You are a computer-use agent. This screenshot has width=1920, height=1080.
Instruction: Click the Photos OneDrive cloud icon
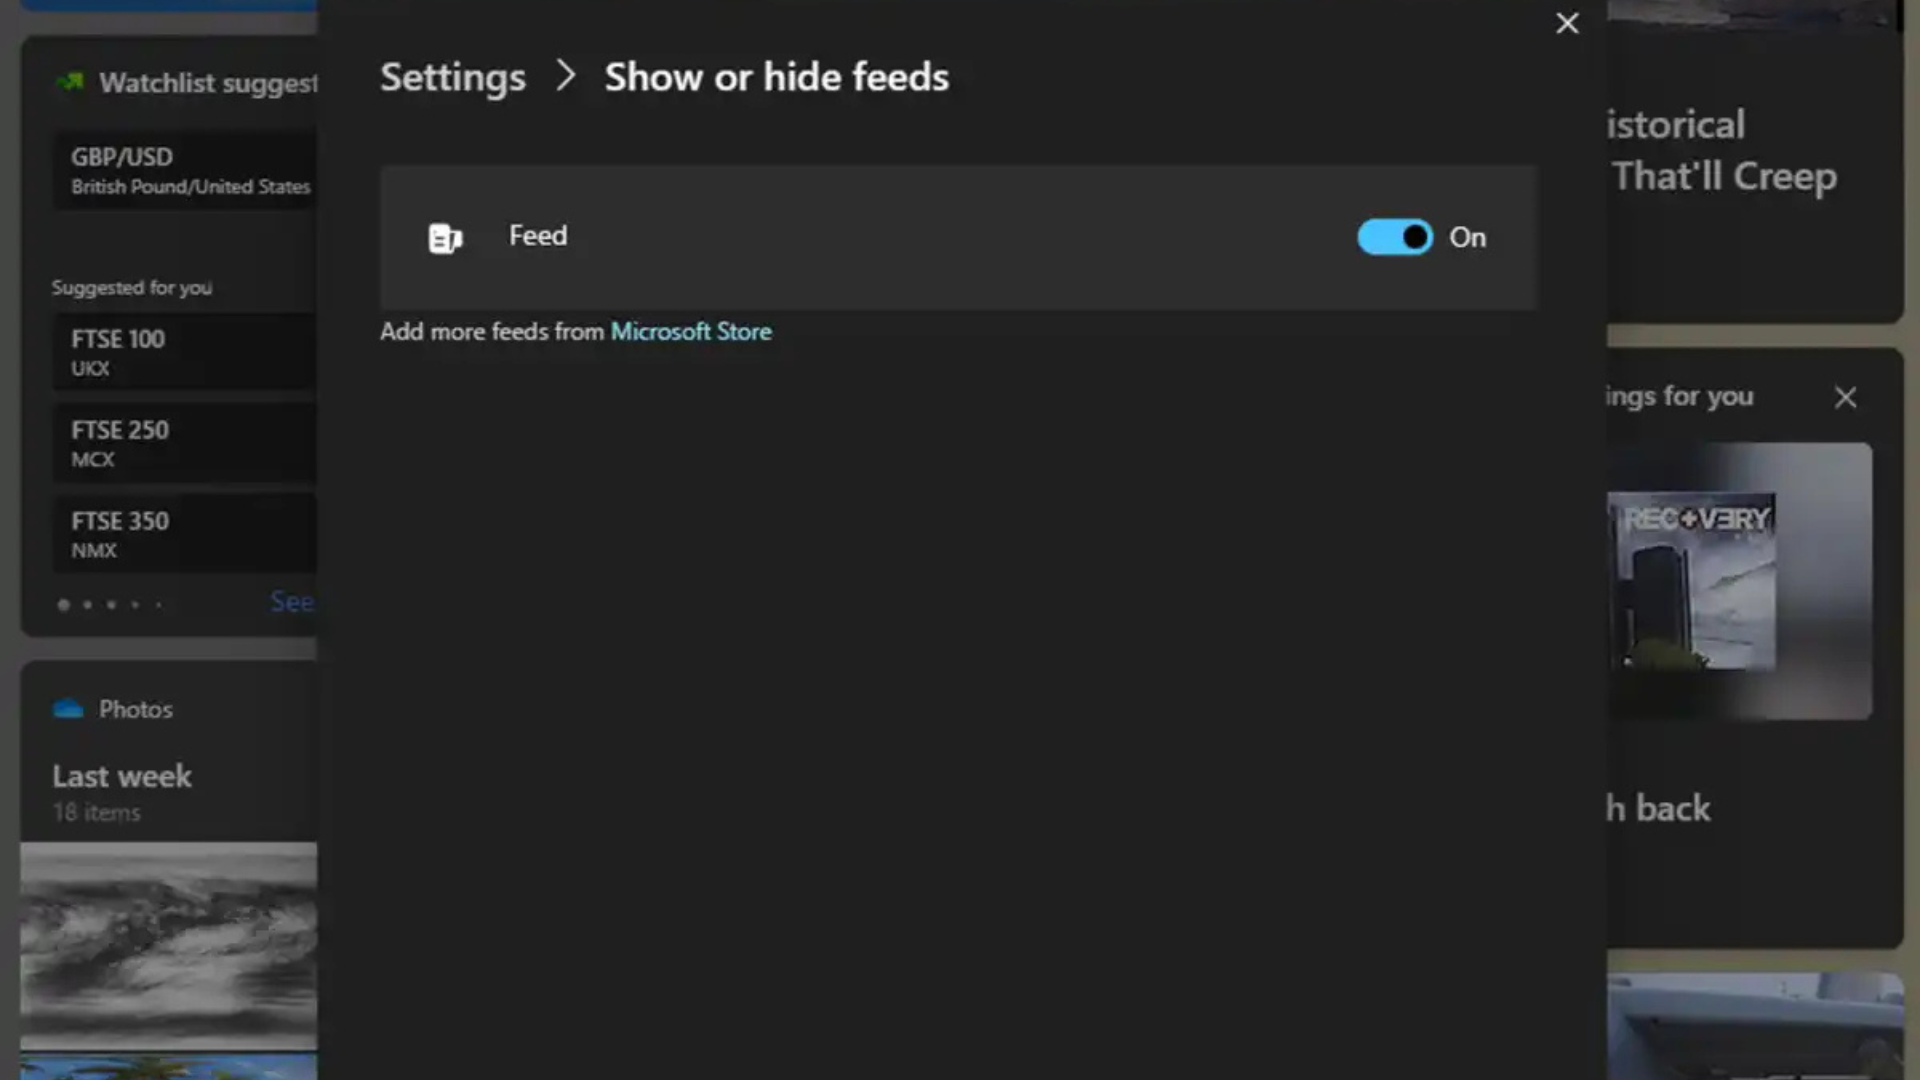point(68,709)
